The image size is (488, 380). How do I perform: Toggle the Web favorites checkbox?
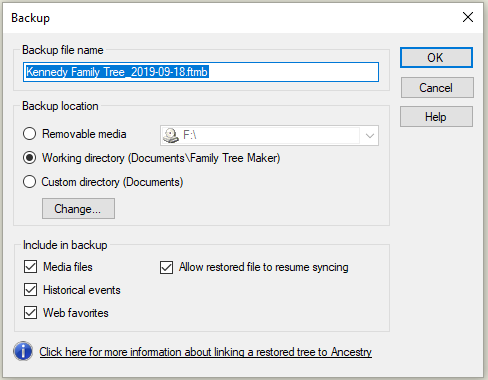(x=30, y=313)
